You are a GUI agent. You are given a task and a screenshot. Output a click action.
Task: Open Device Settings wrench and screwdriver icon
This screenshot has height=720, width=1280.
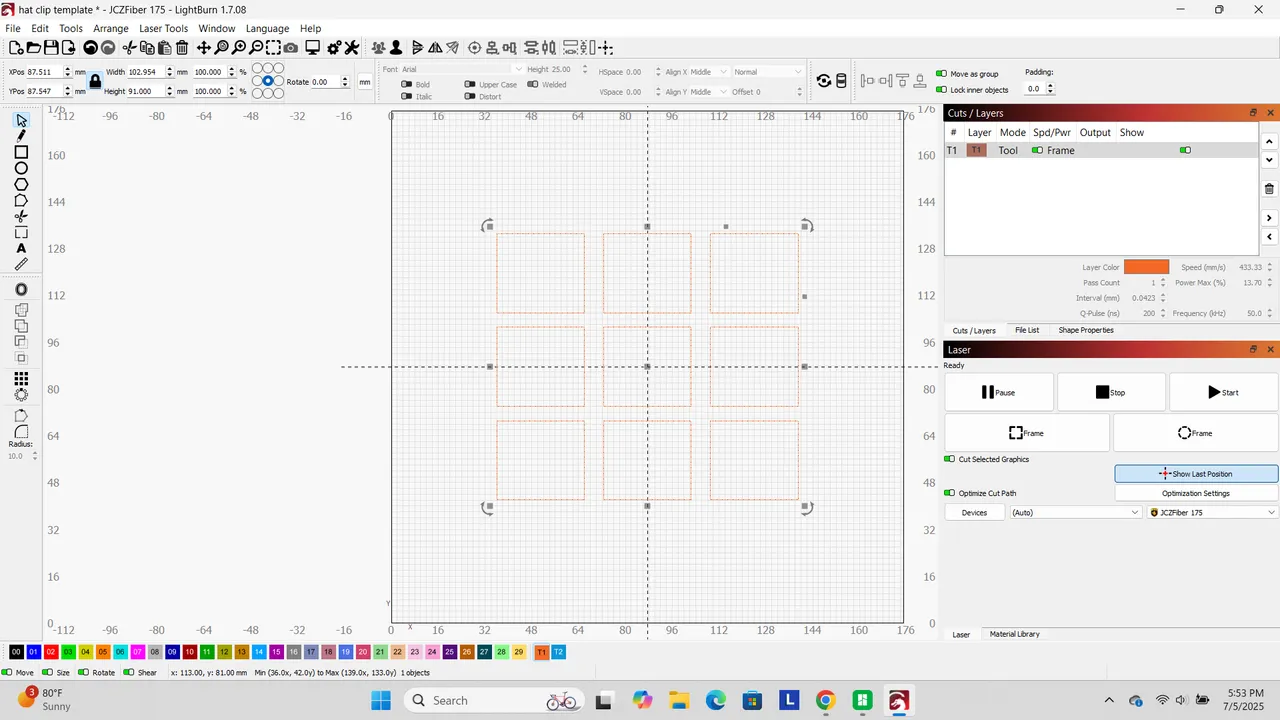[x=351, y=48]
